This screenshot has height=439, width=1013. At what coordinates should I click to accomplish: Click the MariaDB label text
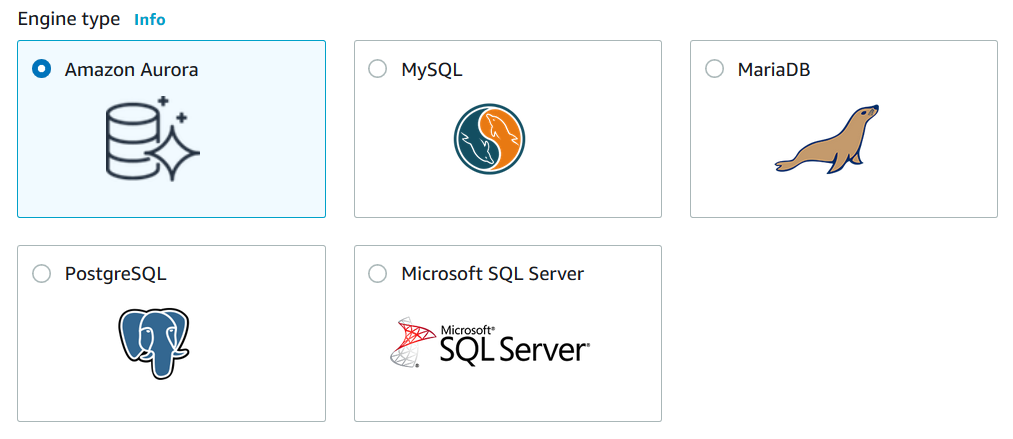774,70
